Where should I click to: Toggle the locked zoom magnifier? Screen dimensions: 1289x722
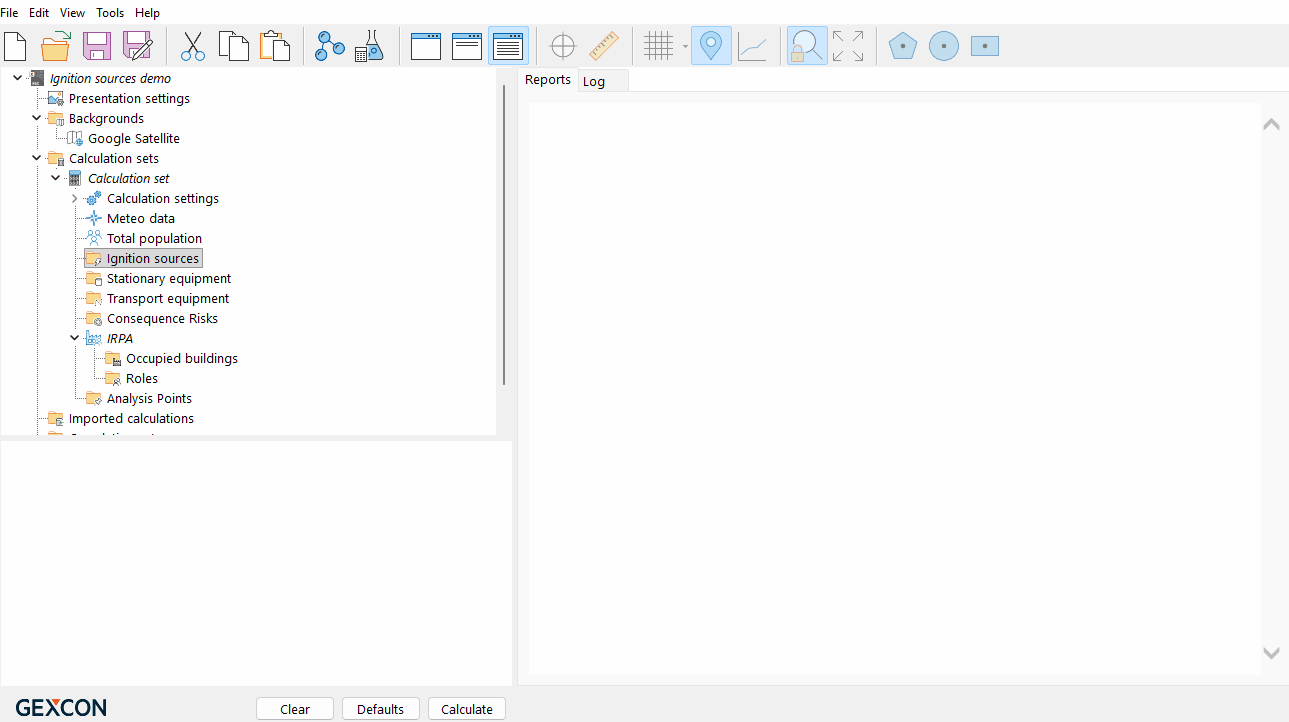807,46
